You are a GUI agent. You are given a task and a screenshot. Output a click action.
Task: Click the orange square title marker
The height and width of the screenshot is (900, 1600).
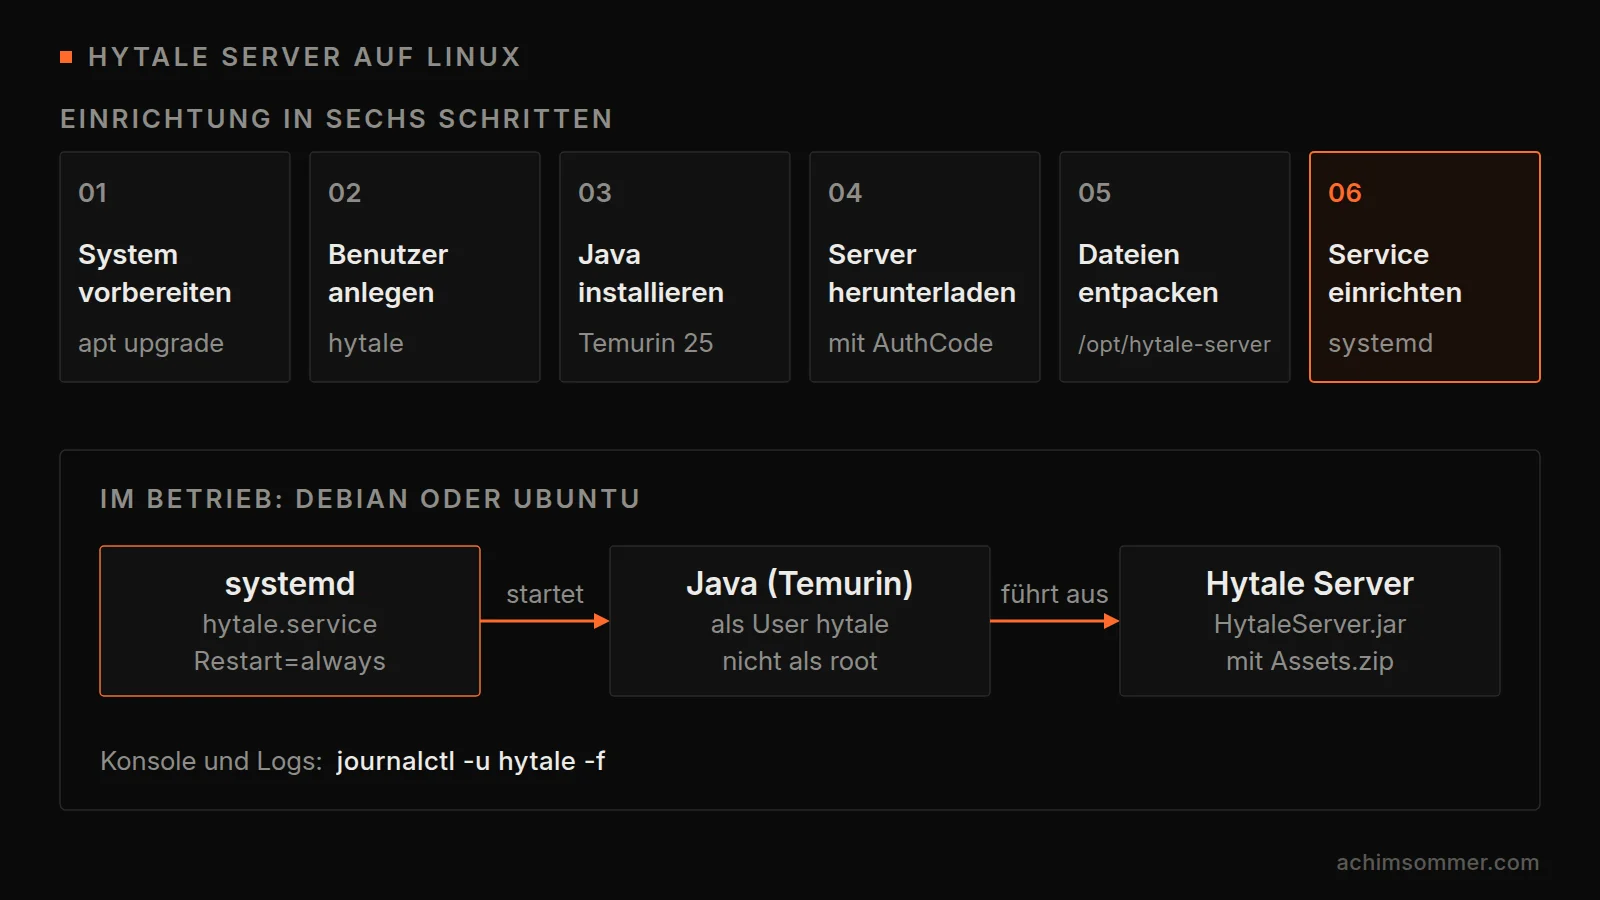coord(66,57)
